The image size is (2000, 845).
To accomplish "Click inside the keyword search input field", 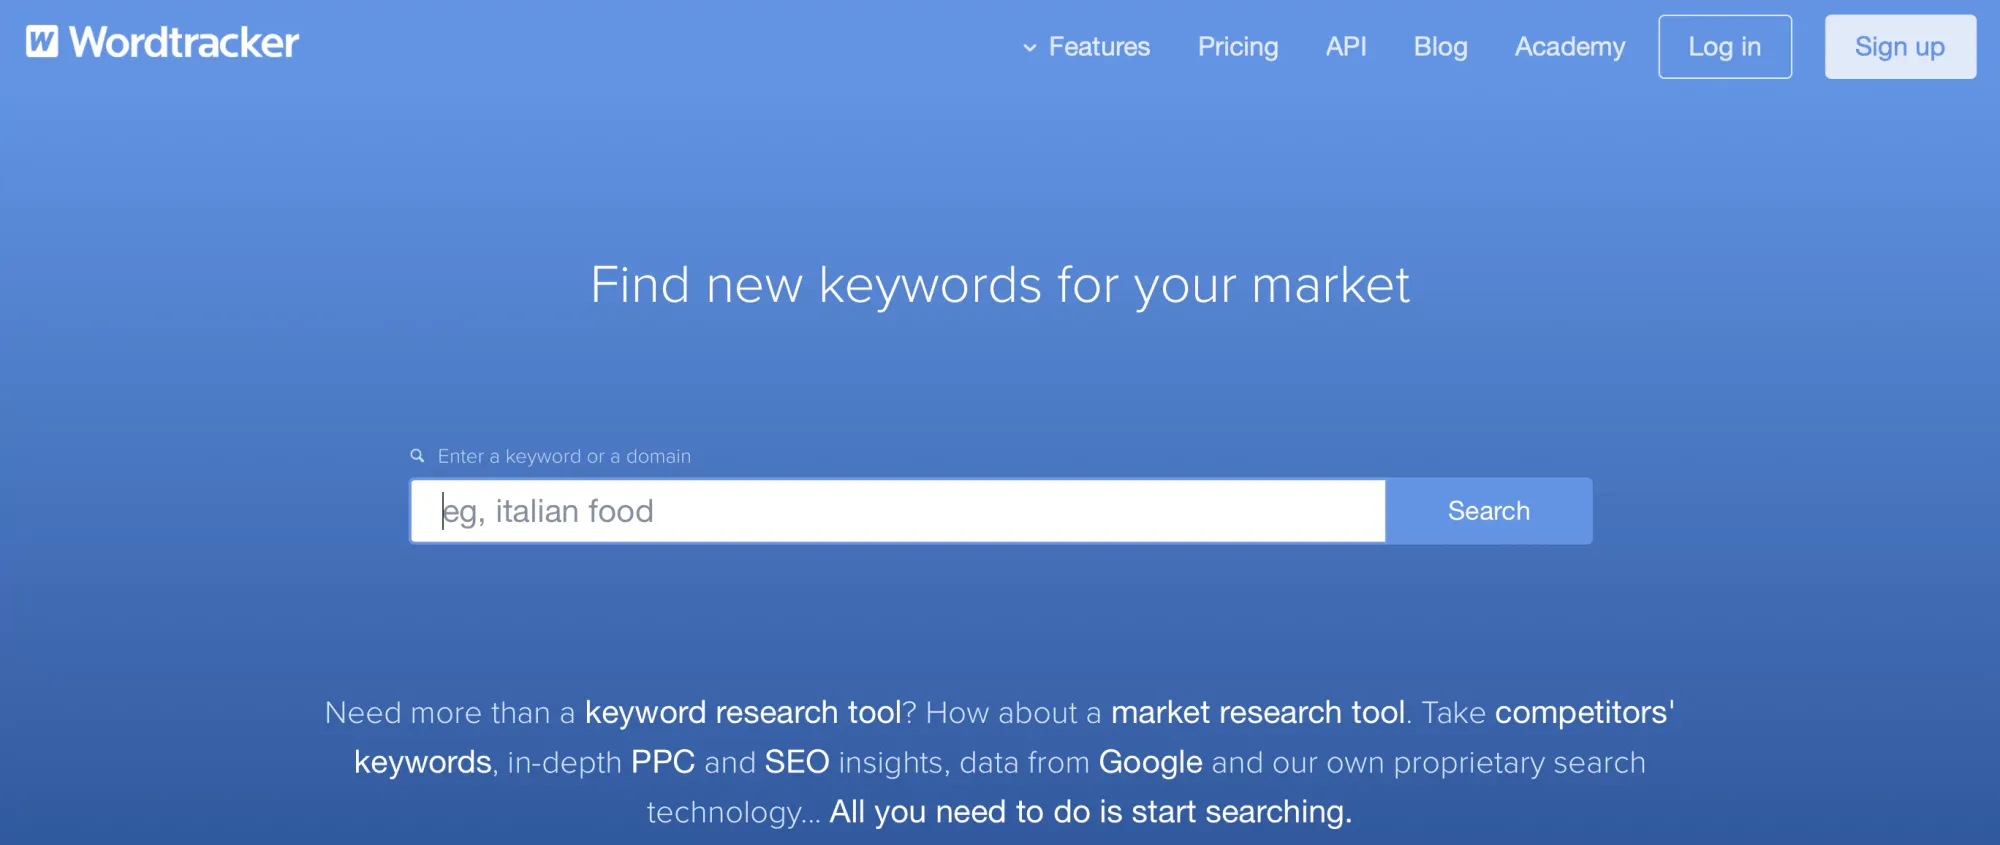I will pos(897,511).
